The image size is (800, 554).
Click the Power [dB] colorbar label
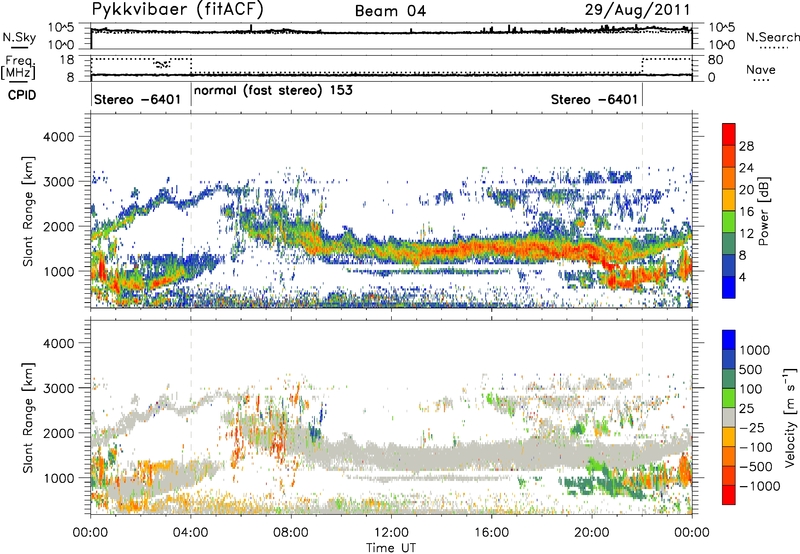click(763, 211)
